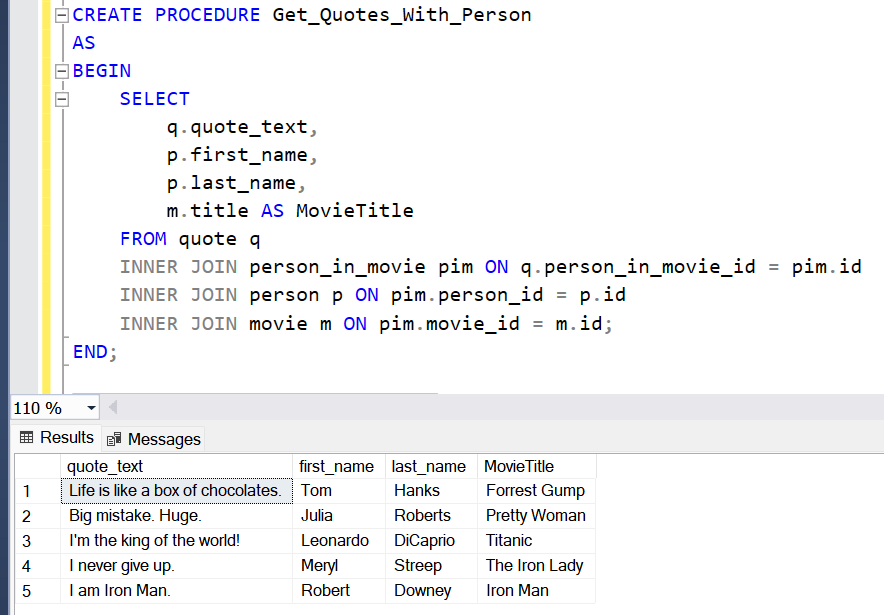884x615 pixels.
Task: Click 'pim.movie_id' in the third join
Action: point(449,324)
